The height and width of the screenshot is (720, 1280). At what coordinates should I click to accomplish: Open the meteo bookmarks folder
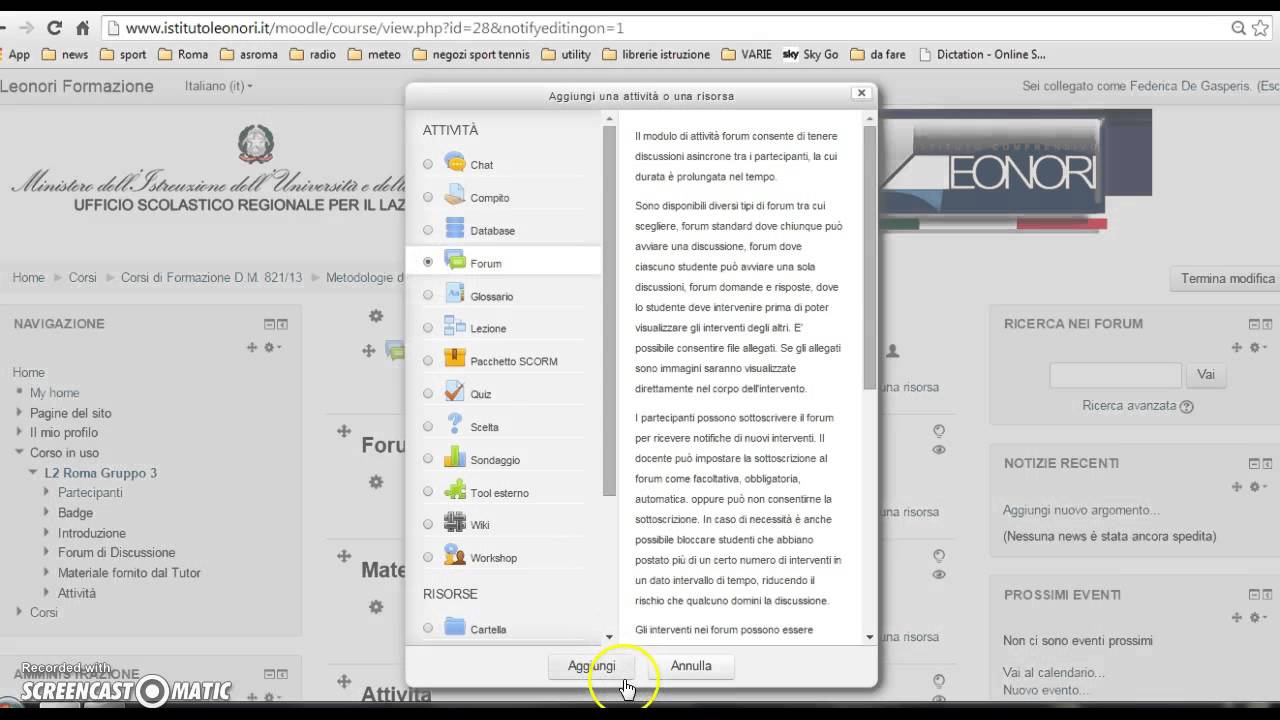click(374, 55)
